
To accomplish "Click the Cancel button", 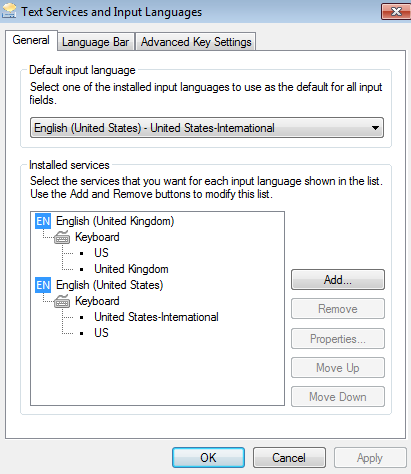I will click(x=289, y=458).
